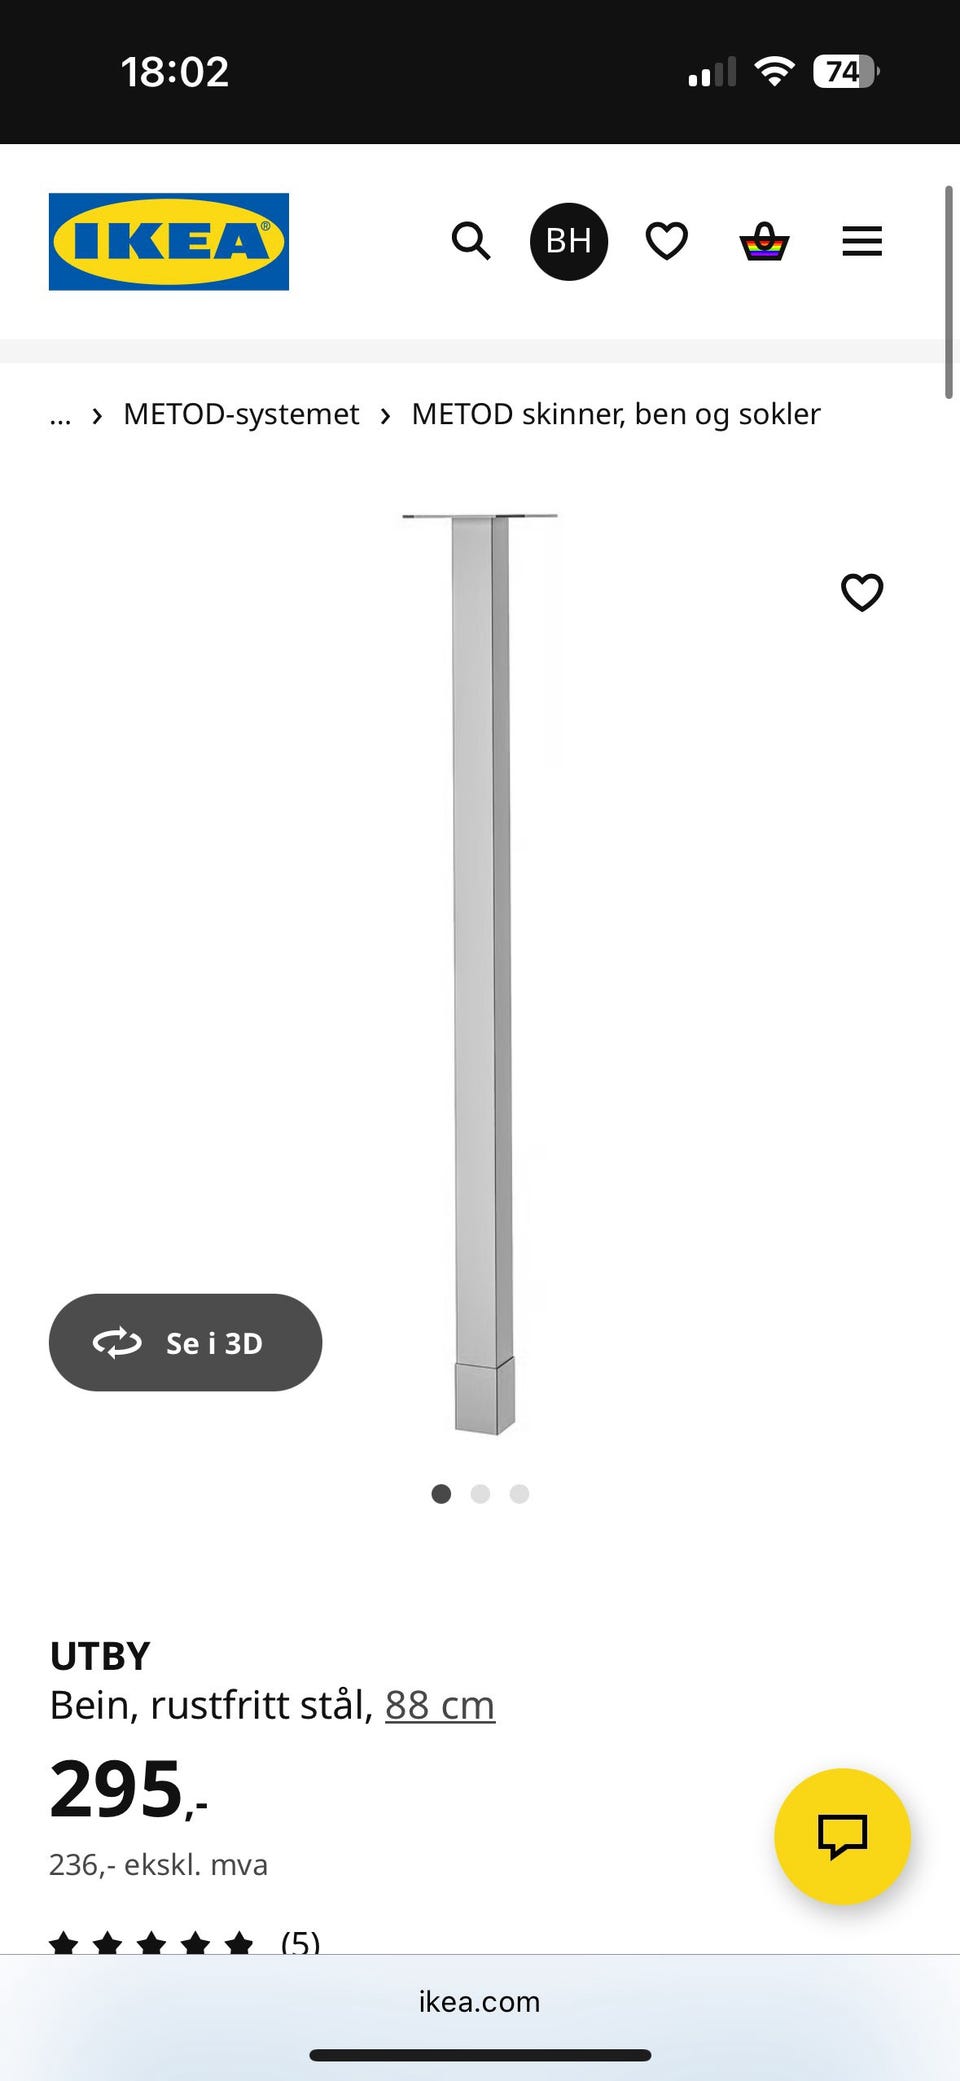960x2081 pixels.
Task: Open the five-star reviews rating
Action: click(185, 1943)
